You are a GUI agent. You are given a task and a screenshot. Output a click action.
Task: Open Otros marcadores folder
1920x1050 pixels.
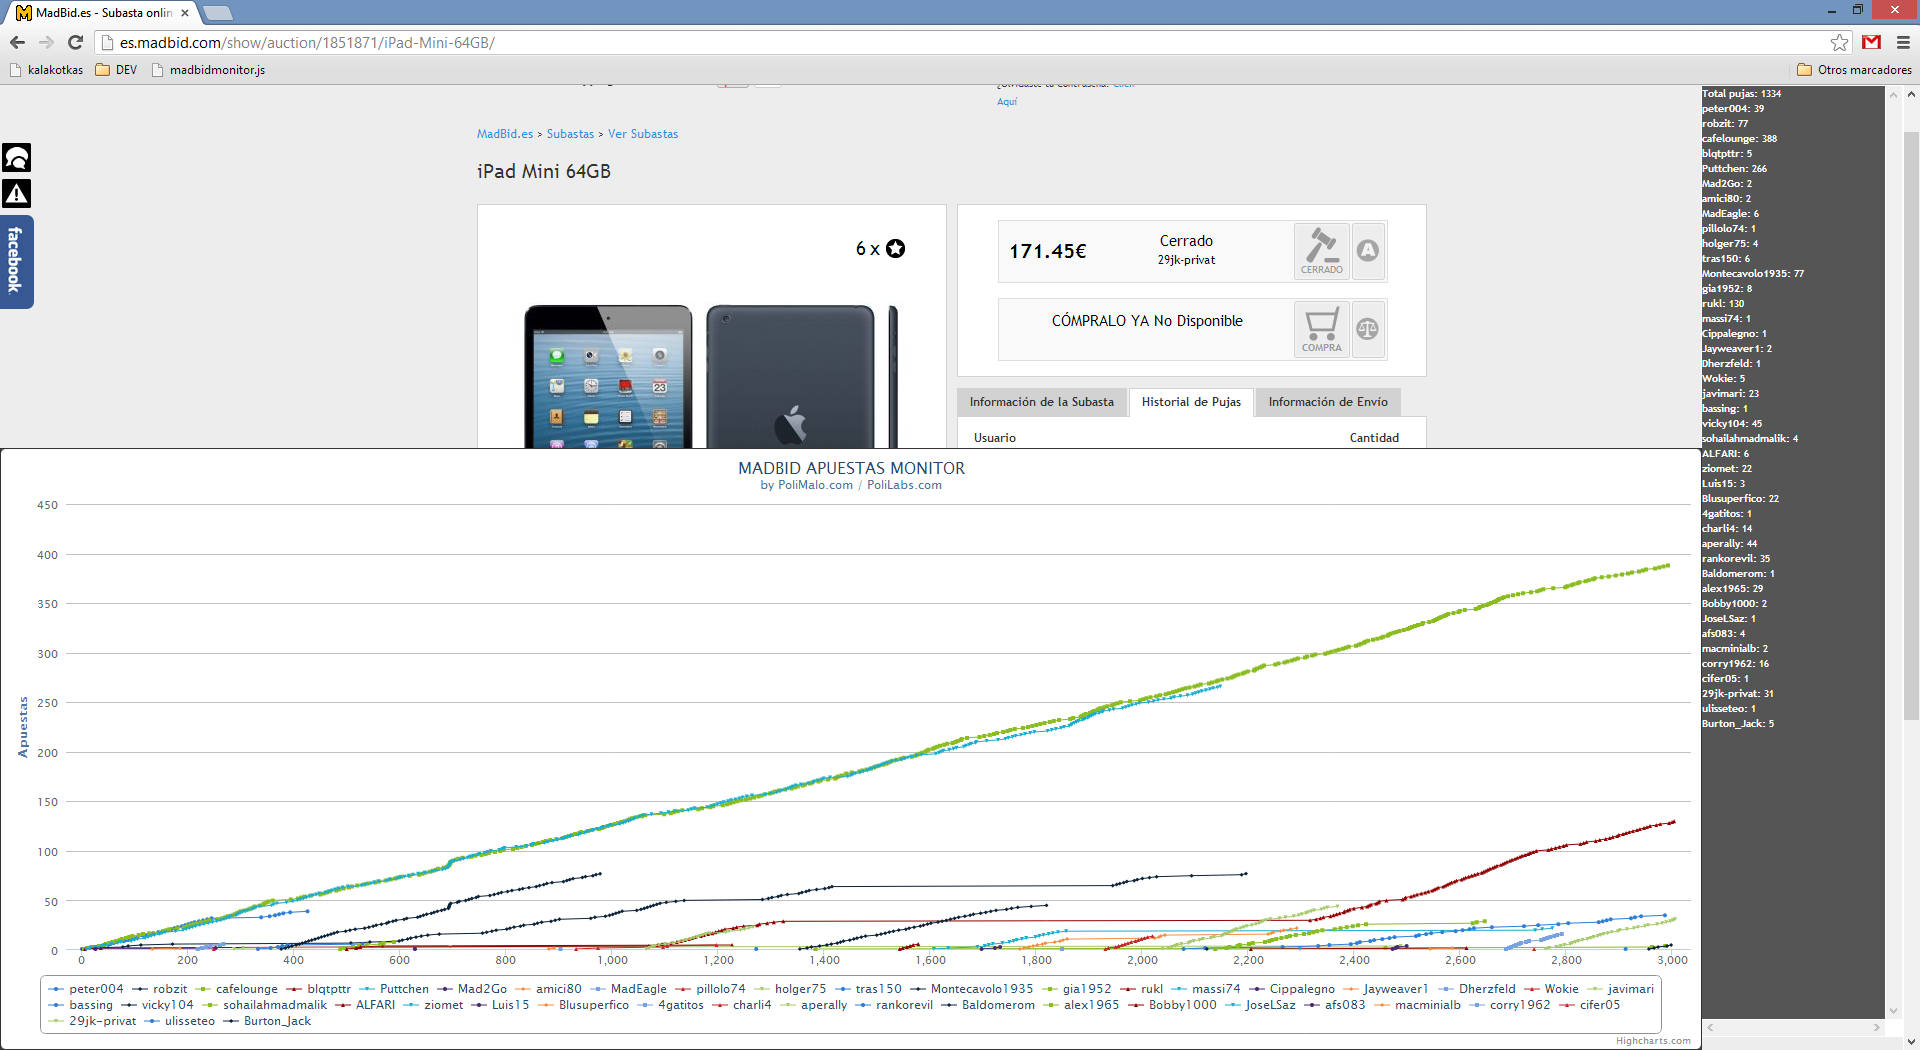(1854, 70)
